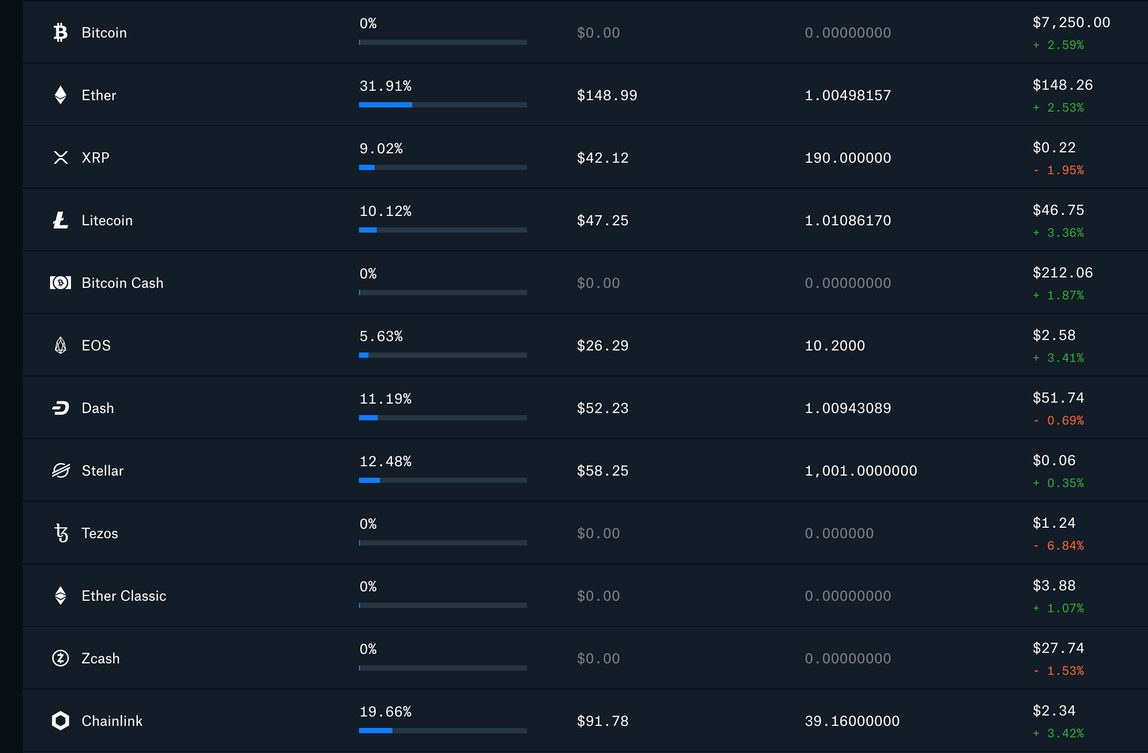This screenshot has width=1148, height=753.
Task: Click the 31.91% allocation percentage
Action: [x=385, y=86]
